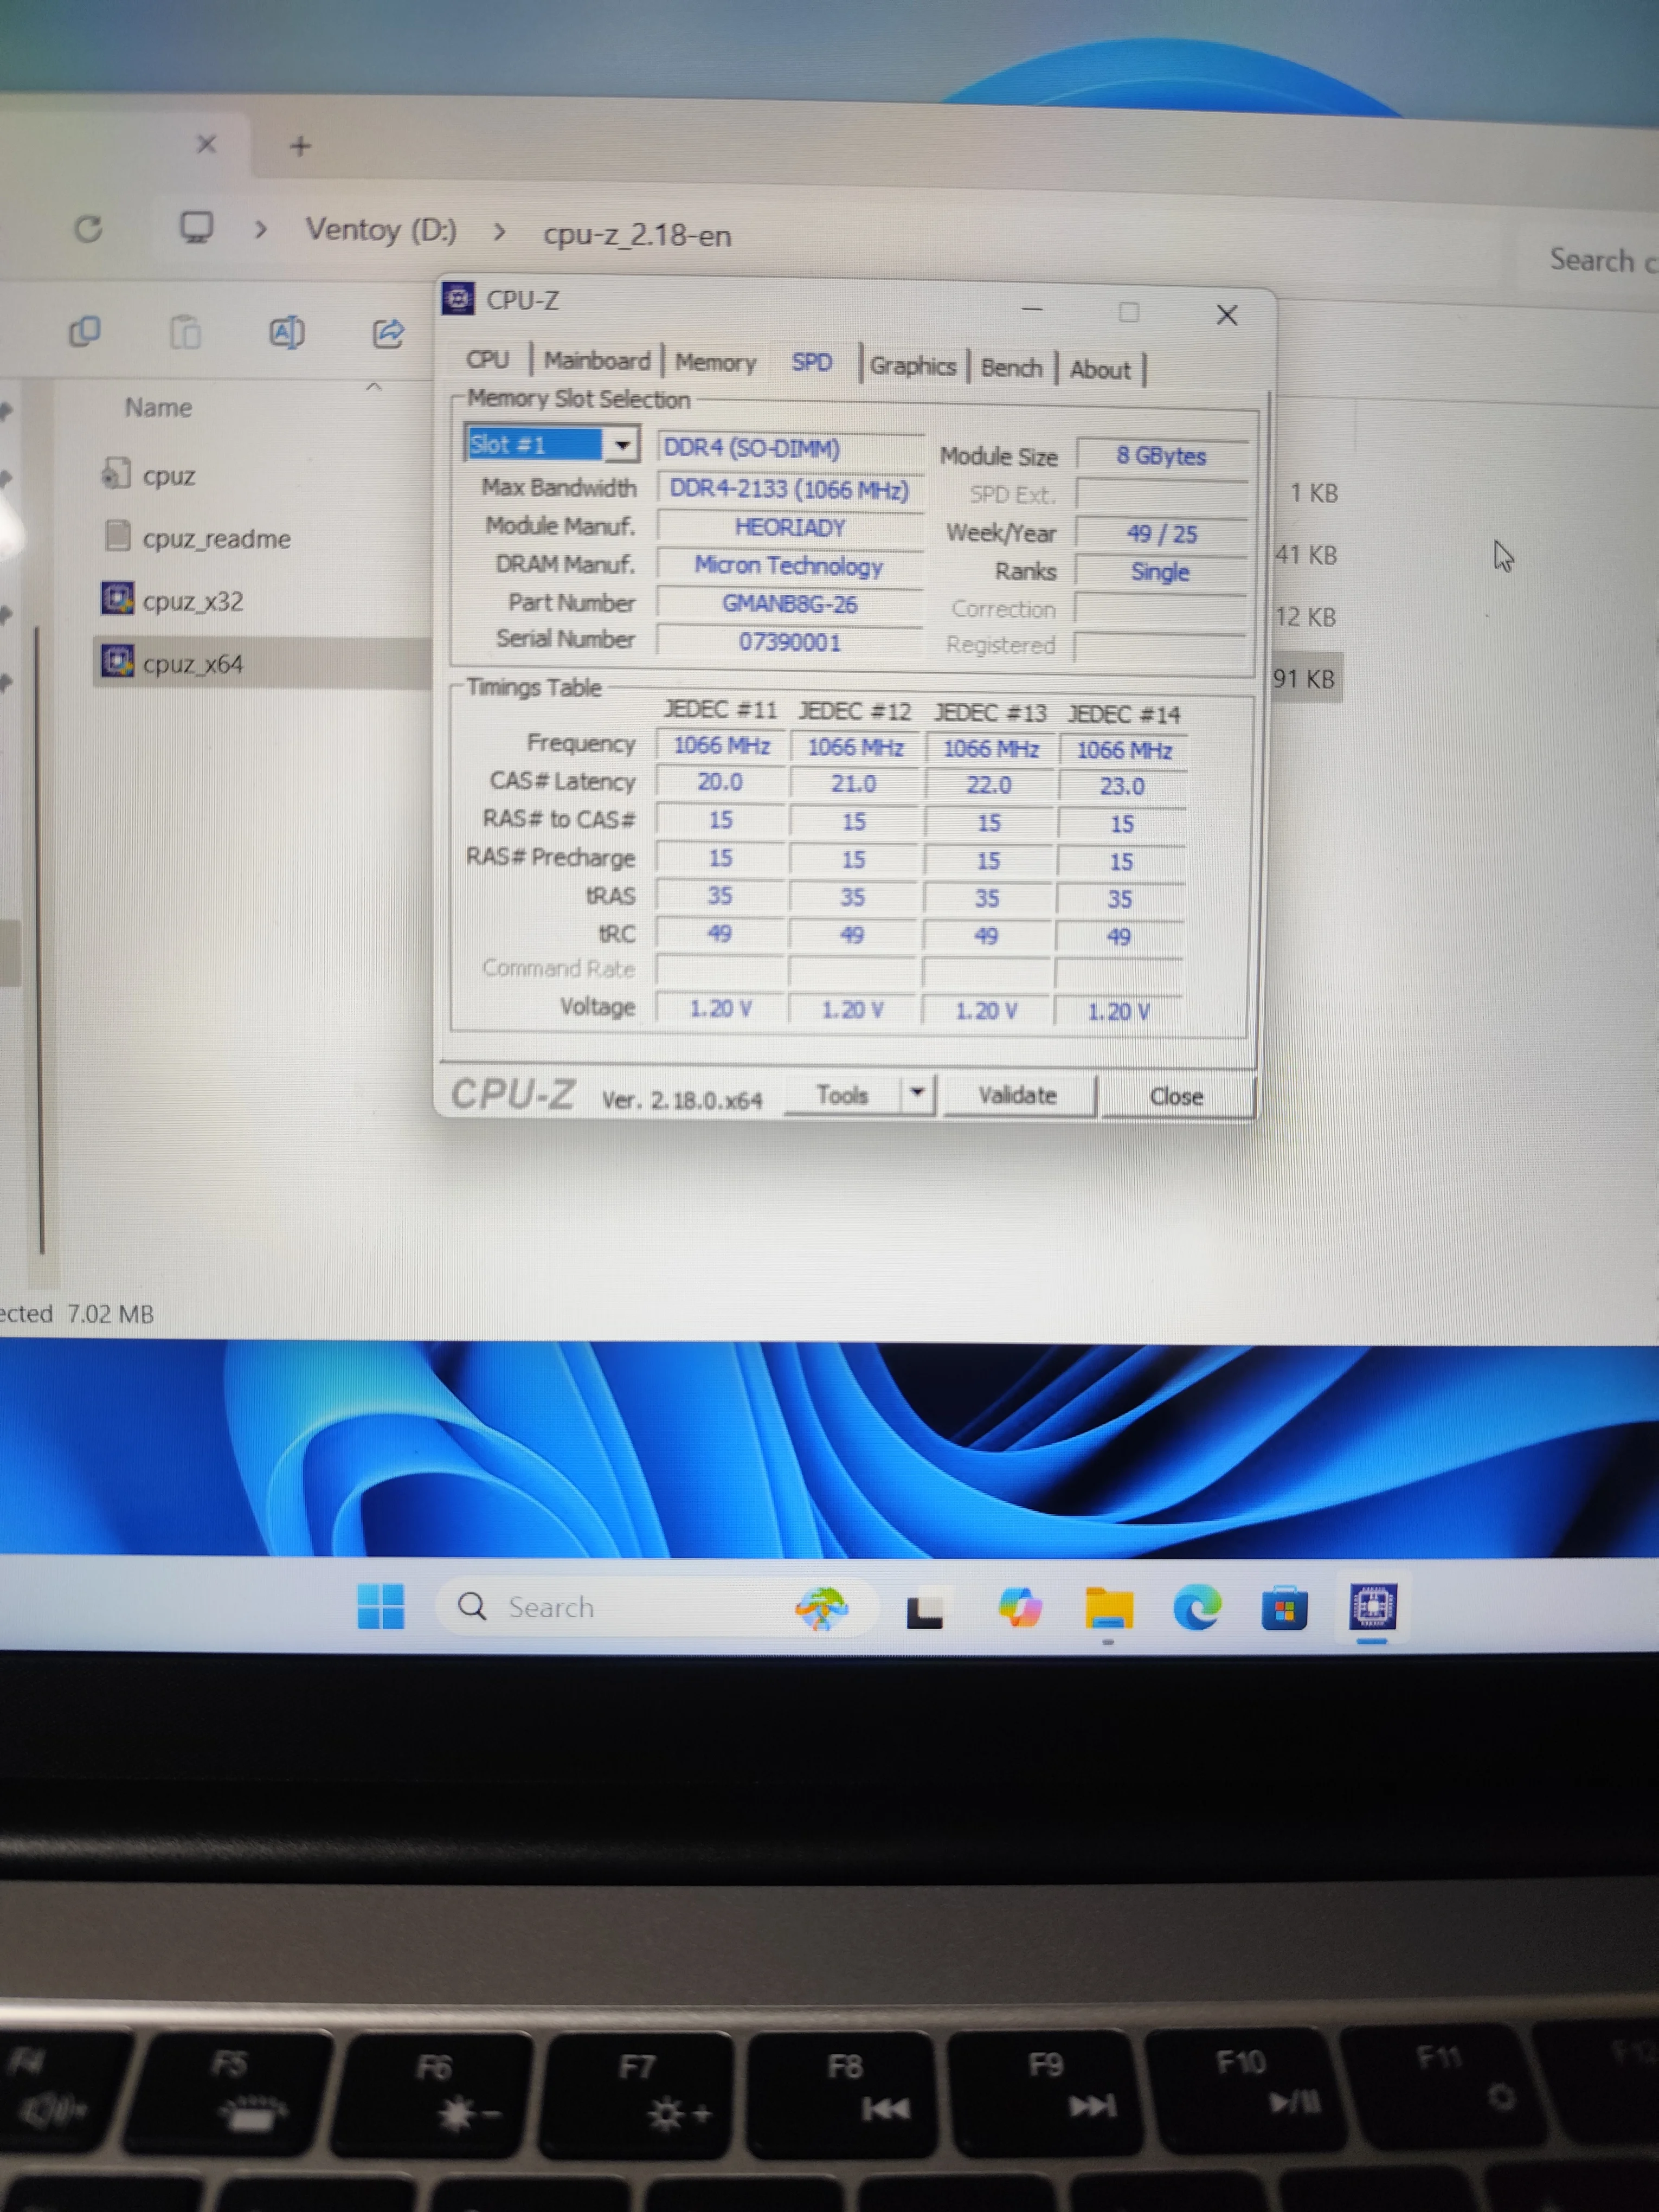Screen dimensions: 1659x2212
Task: Click the Single ranks field
Action: [x=1161, y=572]
